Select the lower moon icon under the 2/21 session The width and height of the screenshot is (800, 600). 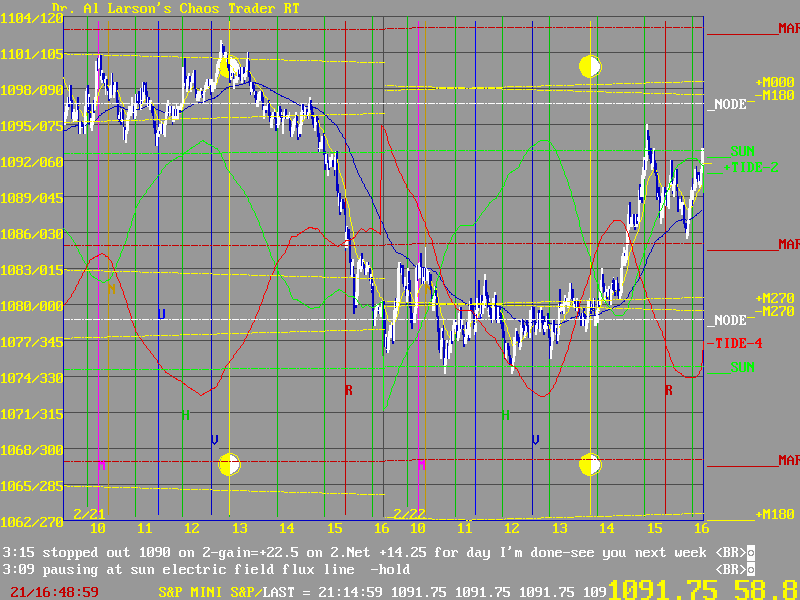pyautogui.click(x=229, y=465)
